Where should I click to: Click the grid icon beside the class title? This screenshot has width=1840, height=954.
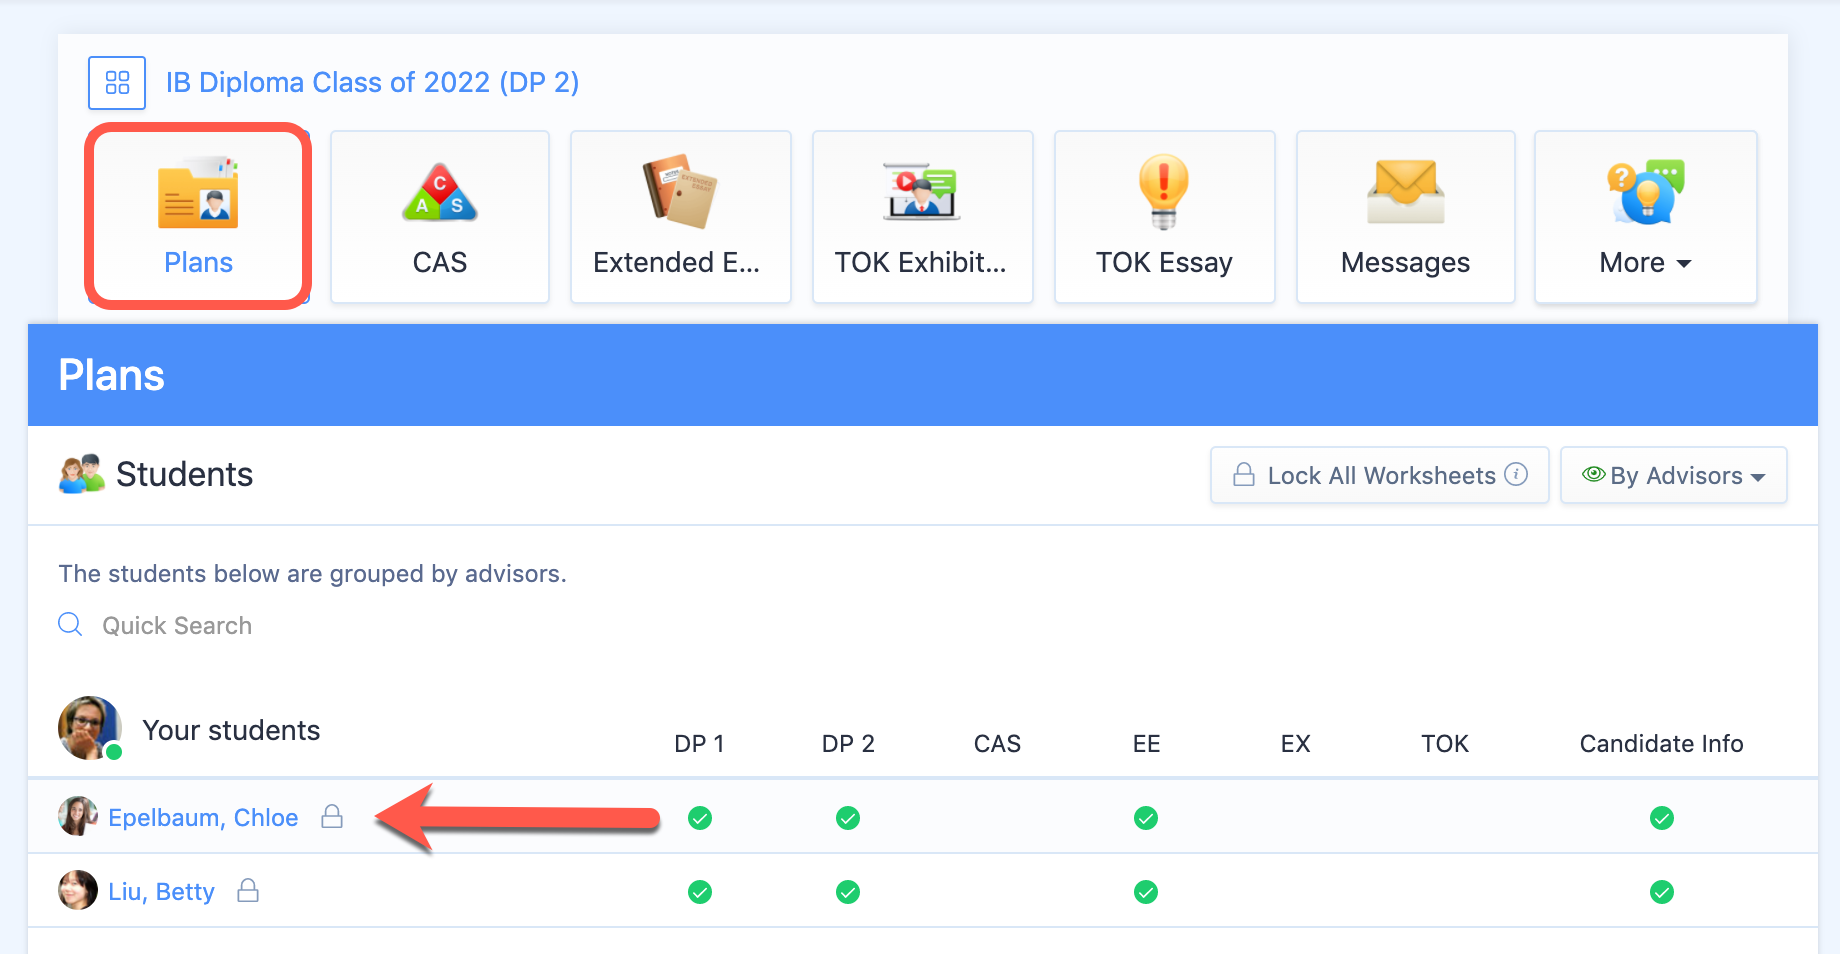click(117, 83)
